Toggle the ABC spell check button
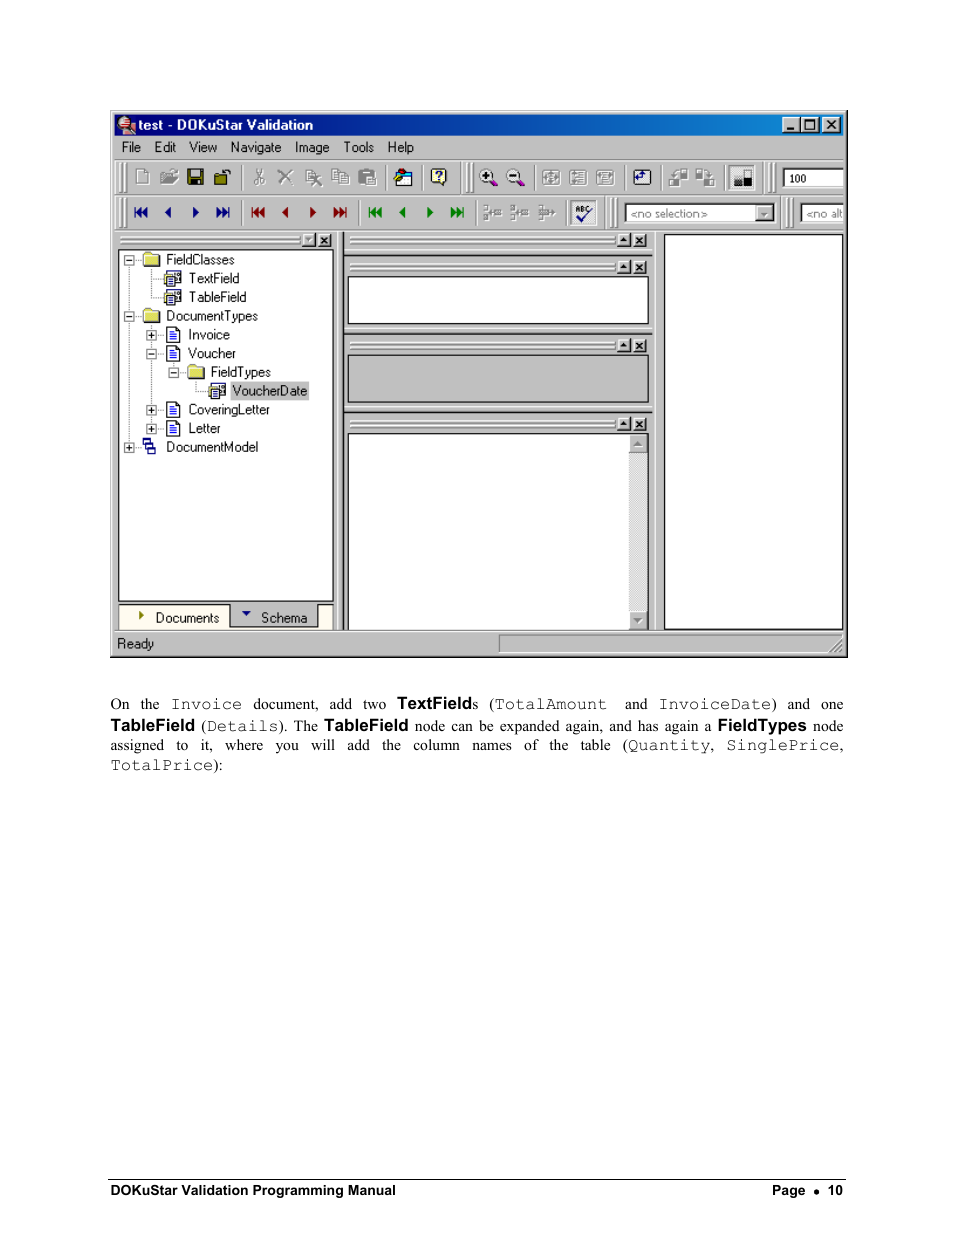 click(x=583, y=212)
